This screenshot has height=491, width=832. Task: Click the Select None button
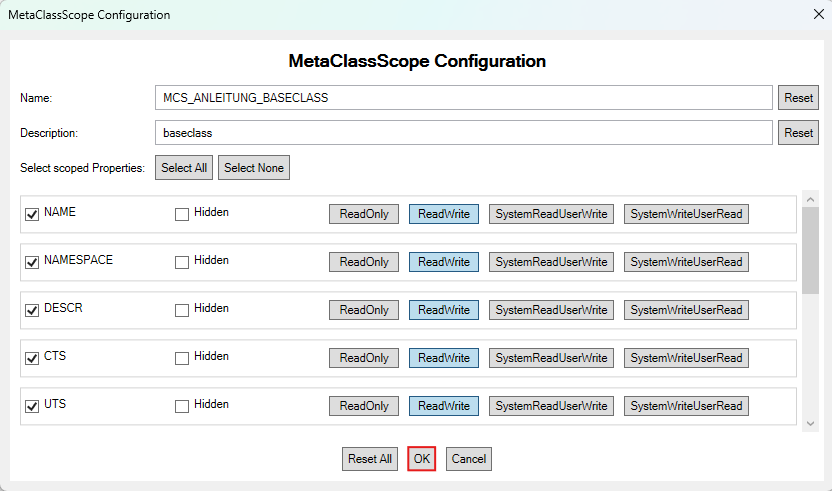(x=254, y=168)
